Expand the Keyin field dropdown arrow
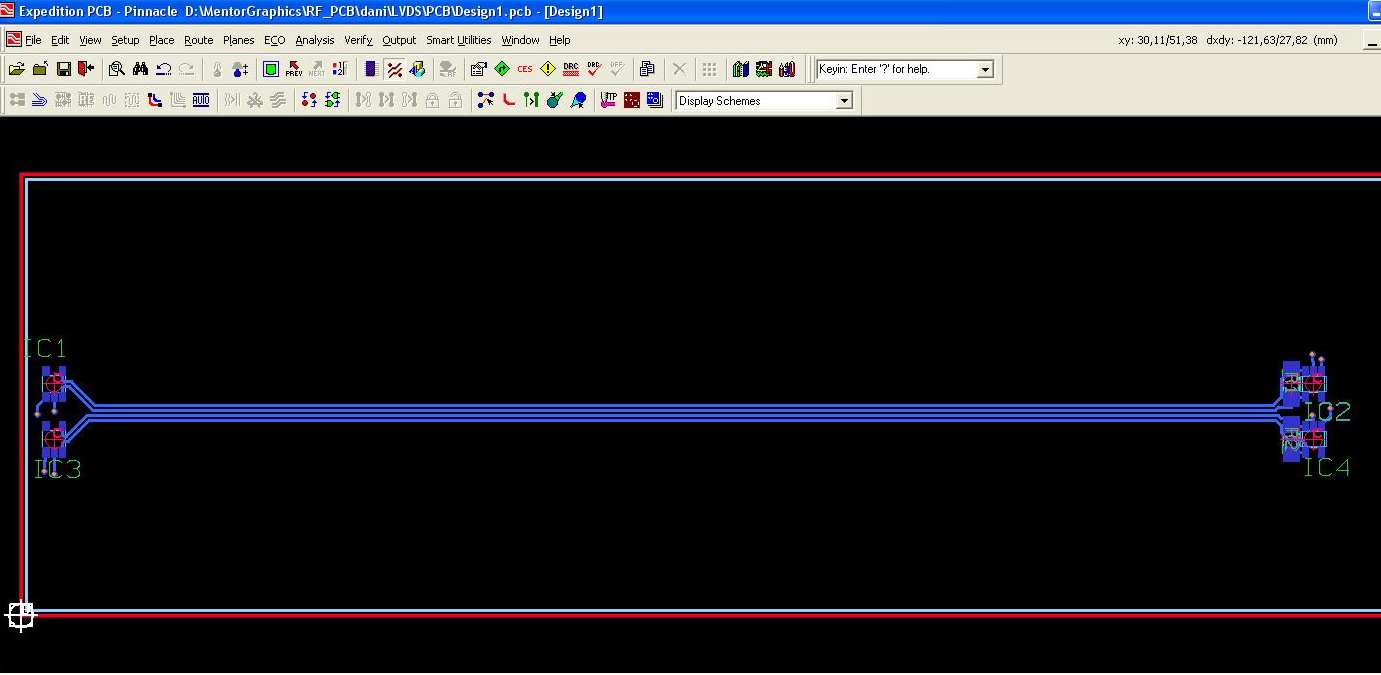1381x675 pixels. point(985,70)
